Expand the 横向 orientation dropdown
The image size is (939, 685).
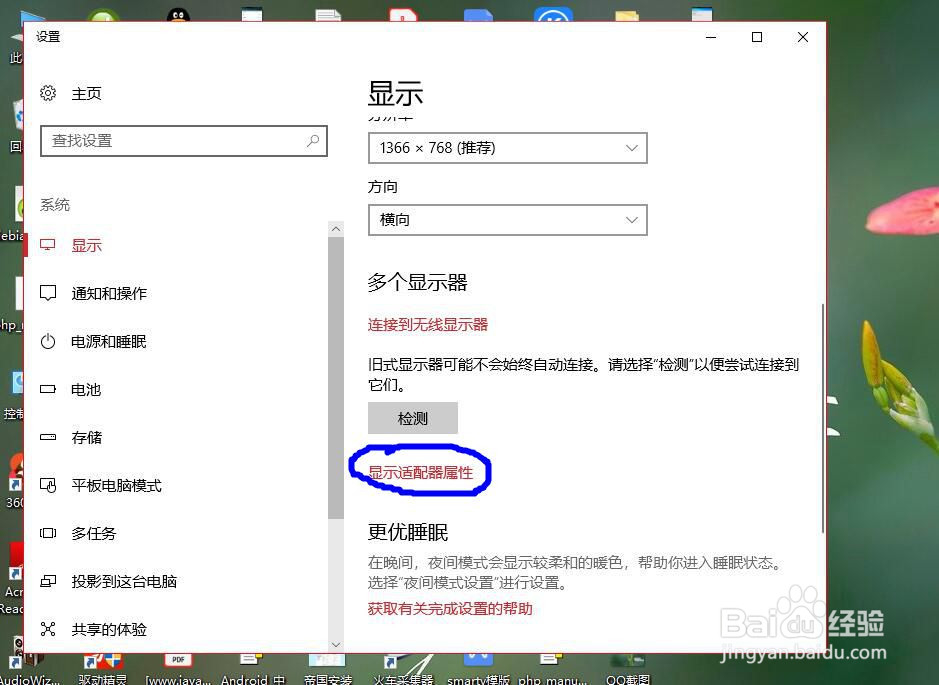click(x=507, y=219)
